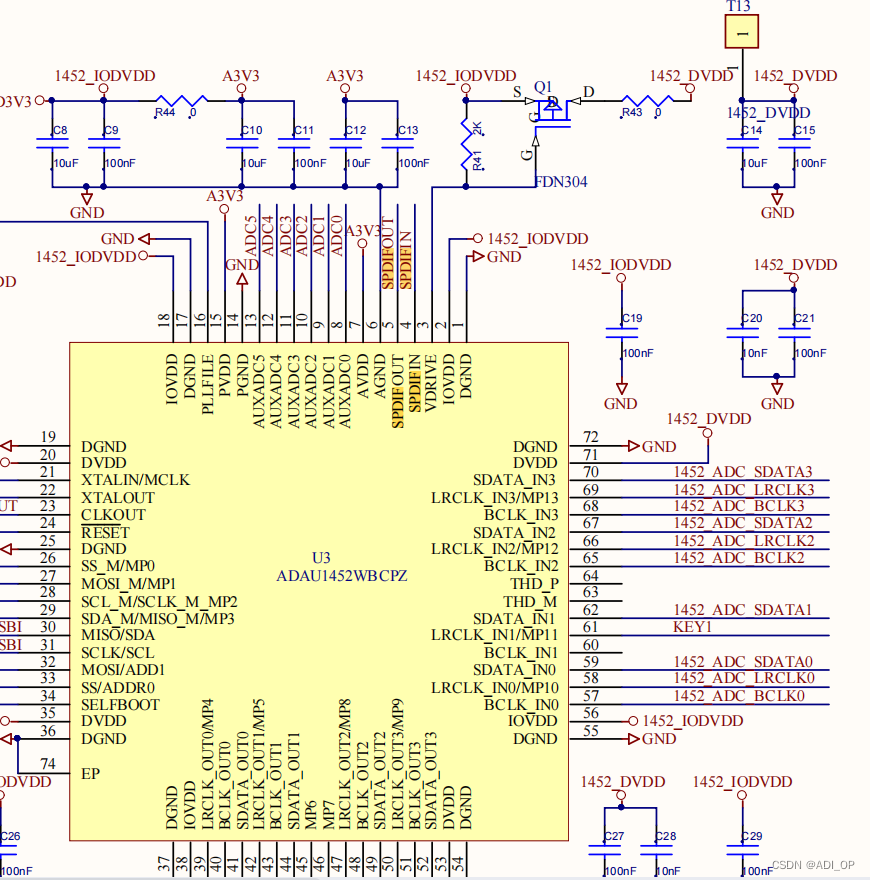Select capacitor C15 symbol
This screenshot has width=870, height=880.
point(794,143)
